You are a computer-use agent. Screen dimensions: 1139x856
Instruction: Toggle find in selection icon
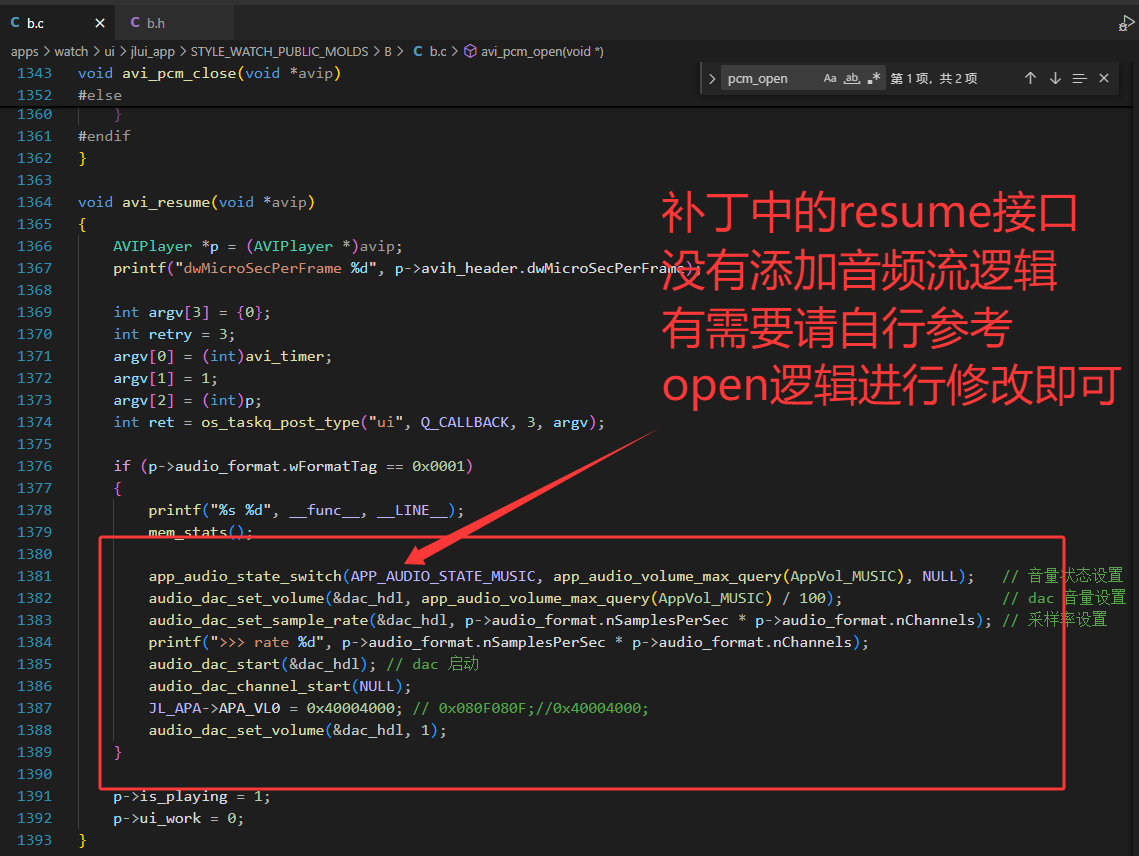pos(1079,78)
